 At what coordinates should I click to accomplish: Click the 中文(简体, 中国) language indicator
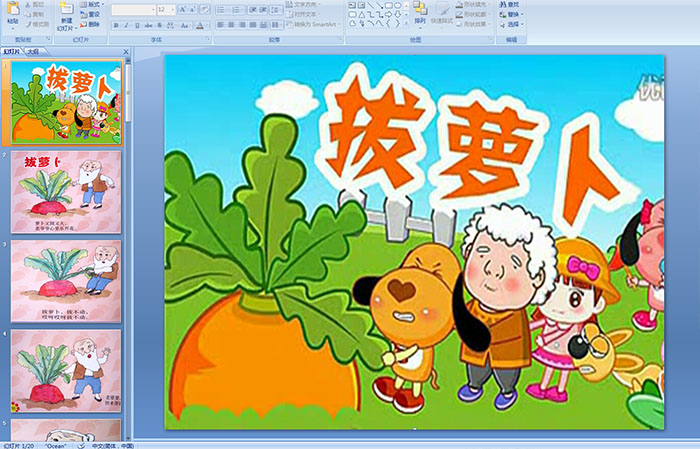(x=112, y=445)
